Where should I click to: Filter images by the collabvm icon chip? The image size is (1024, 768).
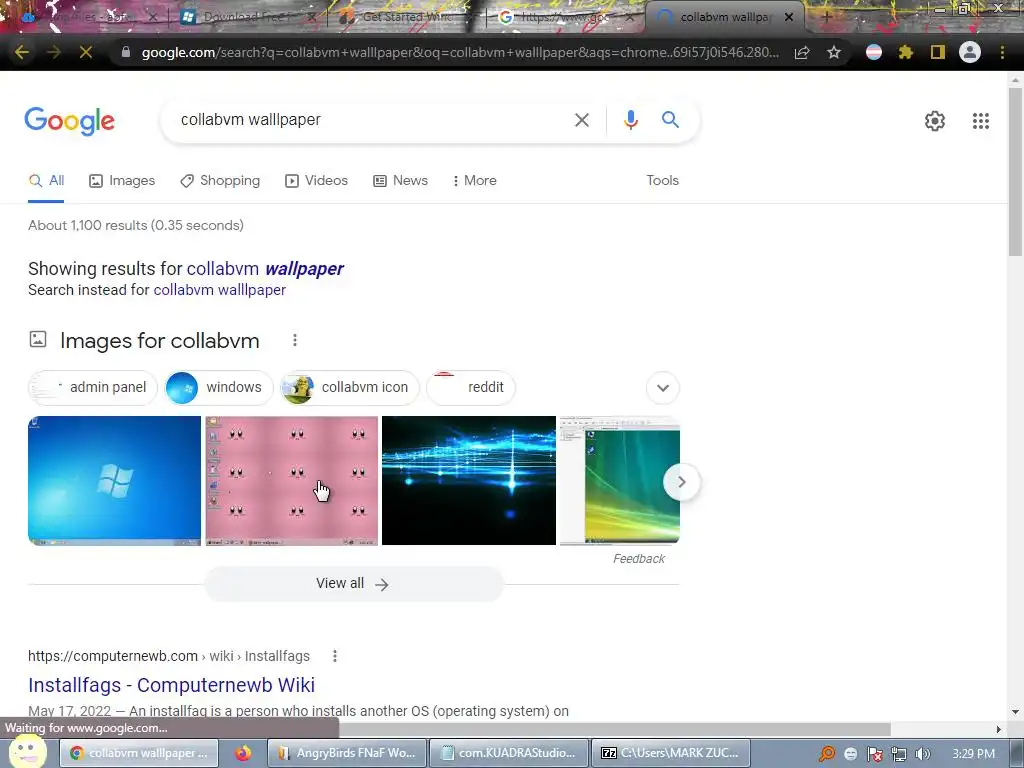349,387
